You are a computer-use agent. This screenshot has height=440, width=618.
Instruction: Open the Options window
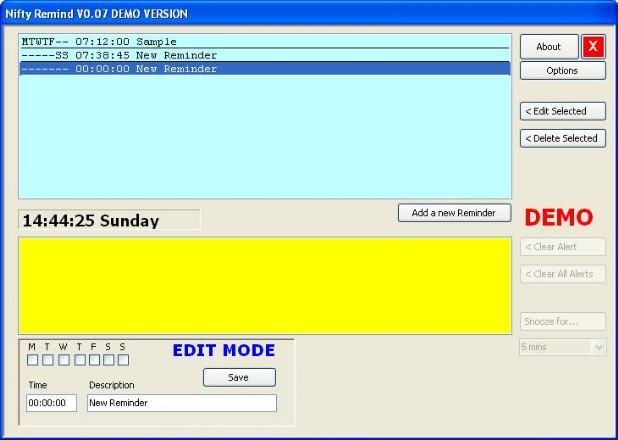[x=562, y=71]
